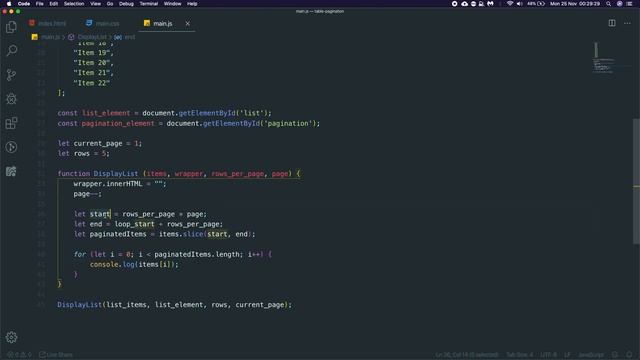Open the View menu
The height and width of the screenshot is (360, 640).
pos(96,4)
